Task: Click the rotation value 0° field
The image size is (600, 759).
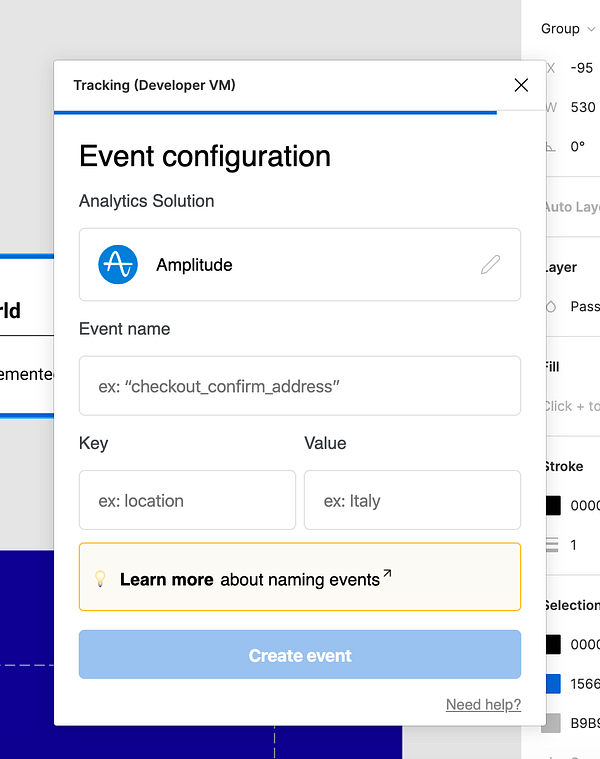Action: [578, 146]
